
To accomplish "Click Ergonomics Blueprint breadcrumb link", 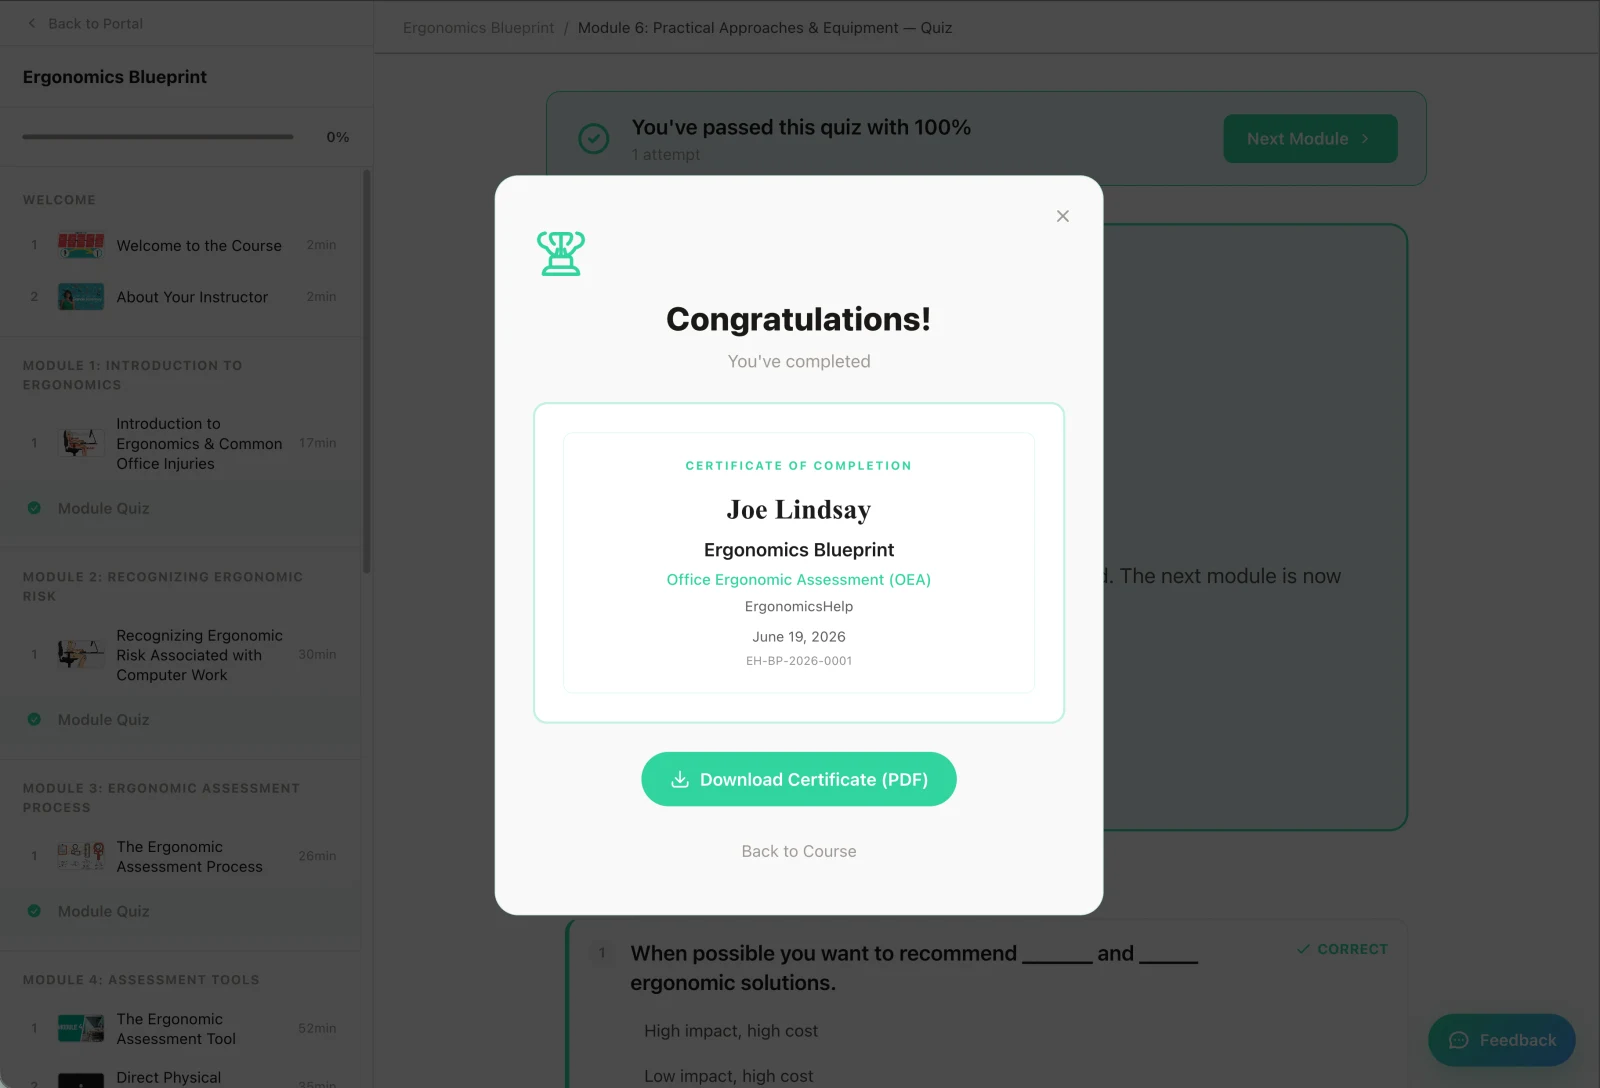I will click(478, 28).
